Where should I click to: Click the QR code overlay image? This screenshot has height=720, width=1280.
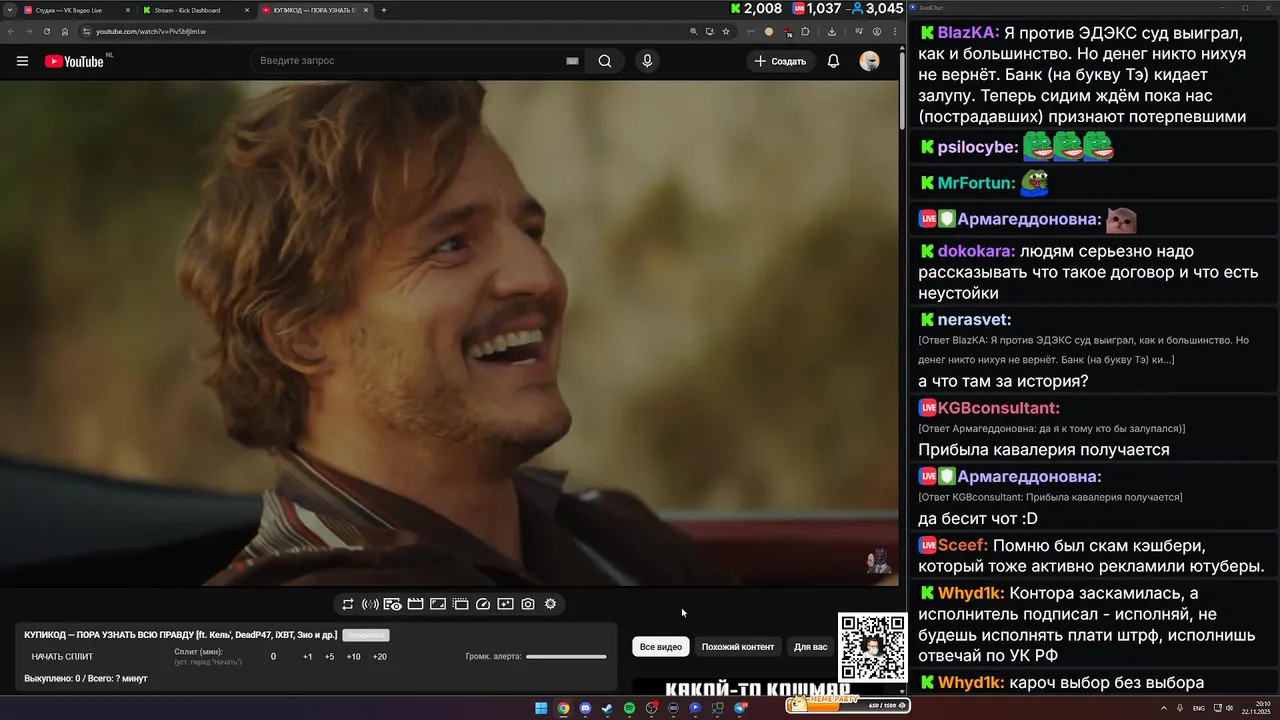(x=871, y=647)
